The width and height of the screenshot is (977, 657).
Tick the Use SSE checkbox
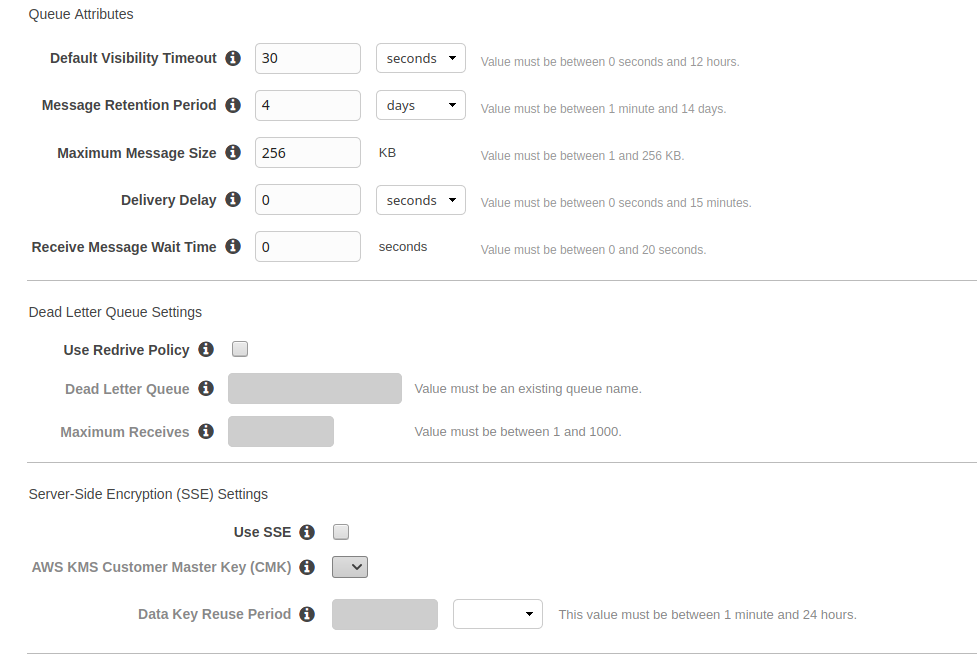pyautogui.click(x=341, y=532)
